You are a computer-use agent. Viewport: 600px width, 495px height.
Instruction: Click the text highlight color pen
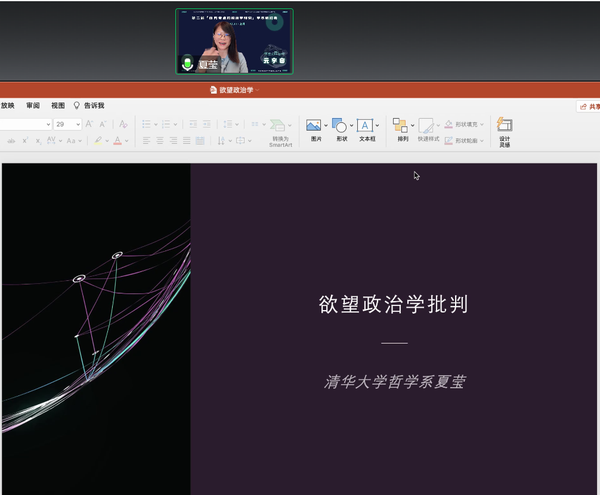(98, 141)
